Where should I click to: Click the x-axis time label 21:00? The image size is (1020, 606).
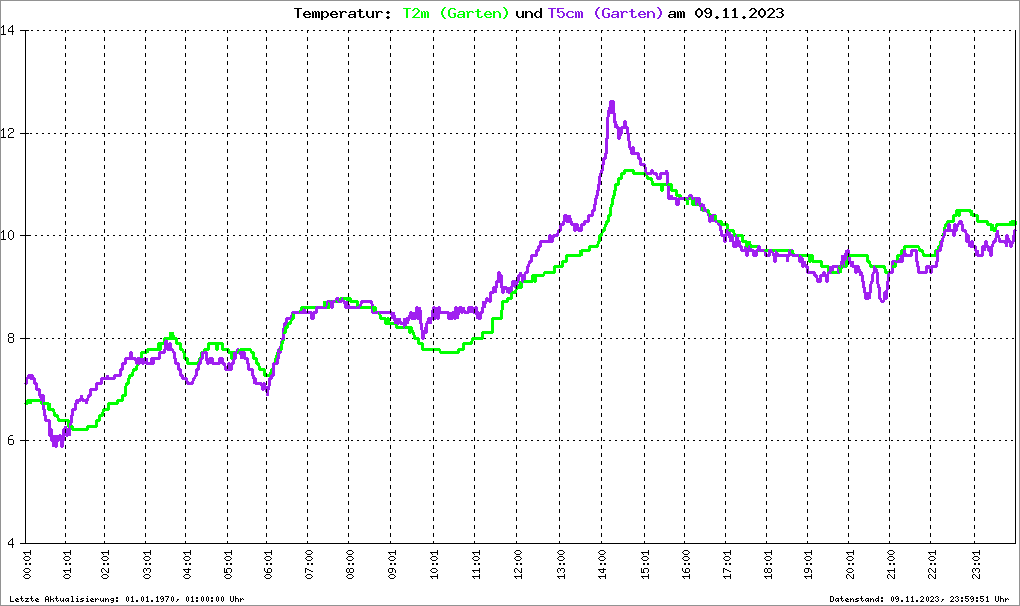891,564
